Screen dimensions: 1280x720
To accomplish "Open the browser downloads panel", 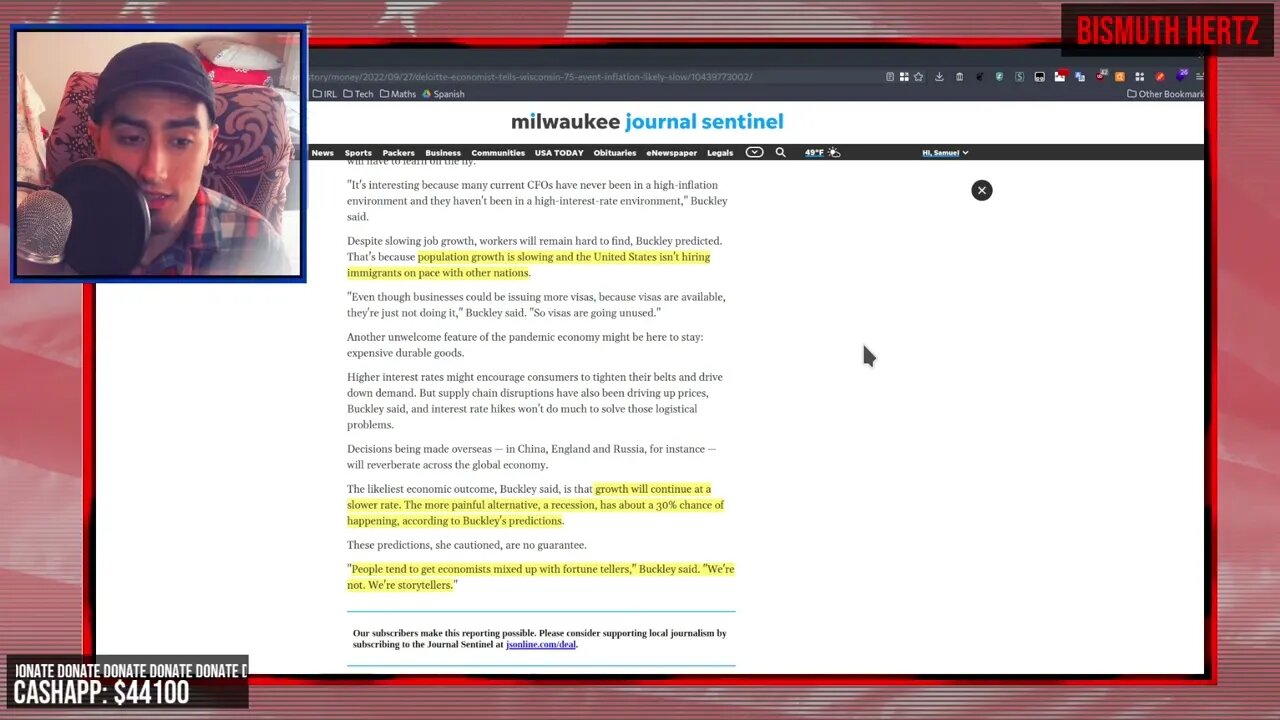I will pyautogui.click(x=939, y=77).
